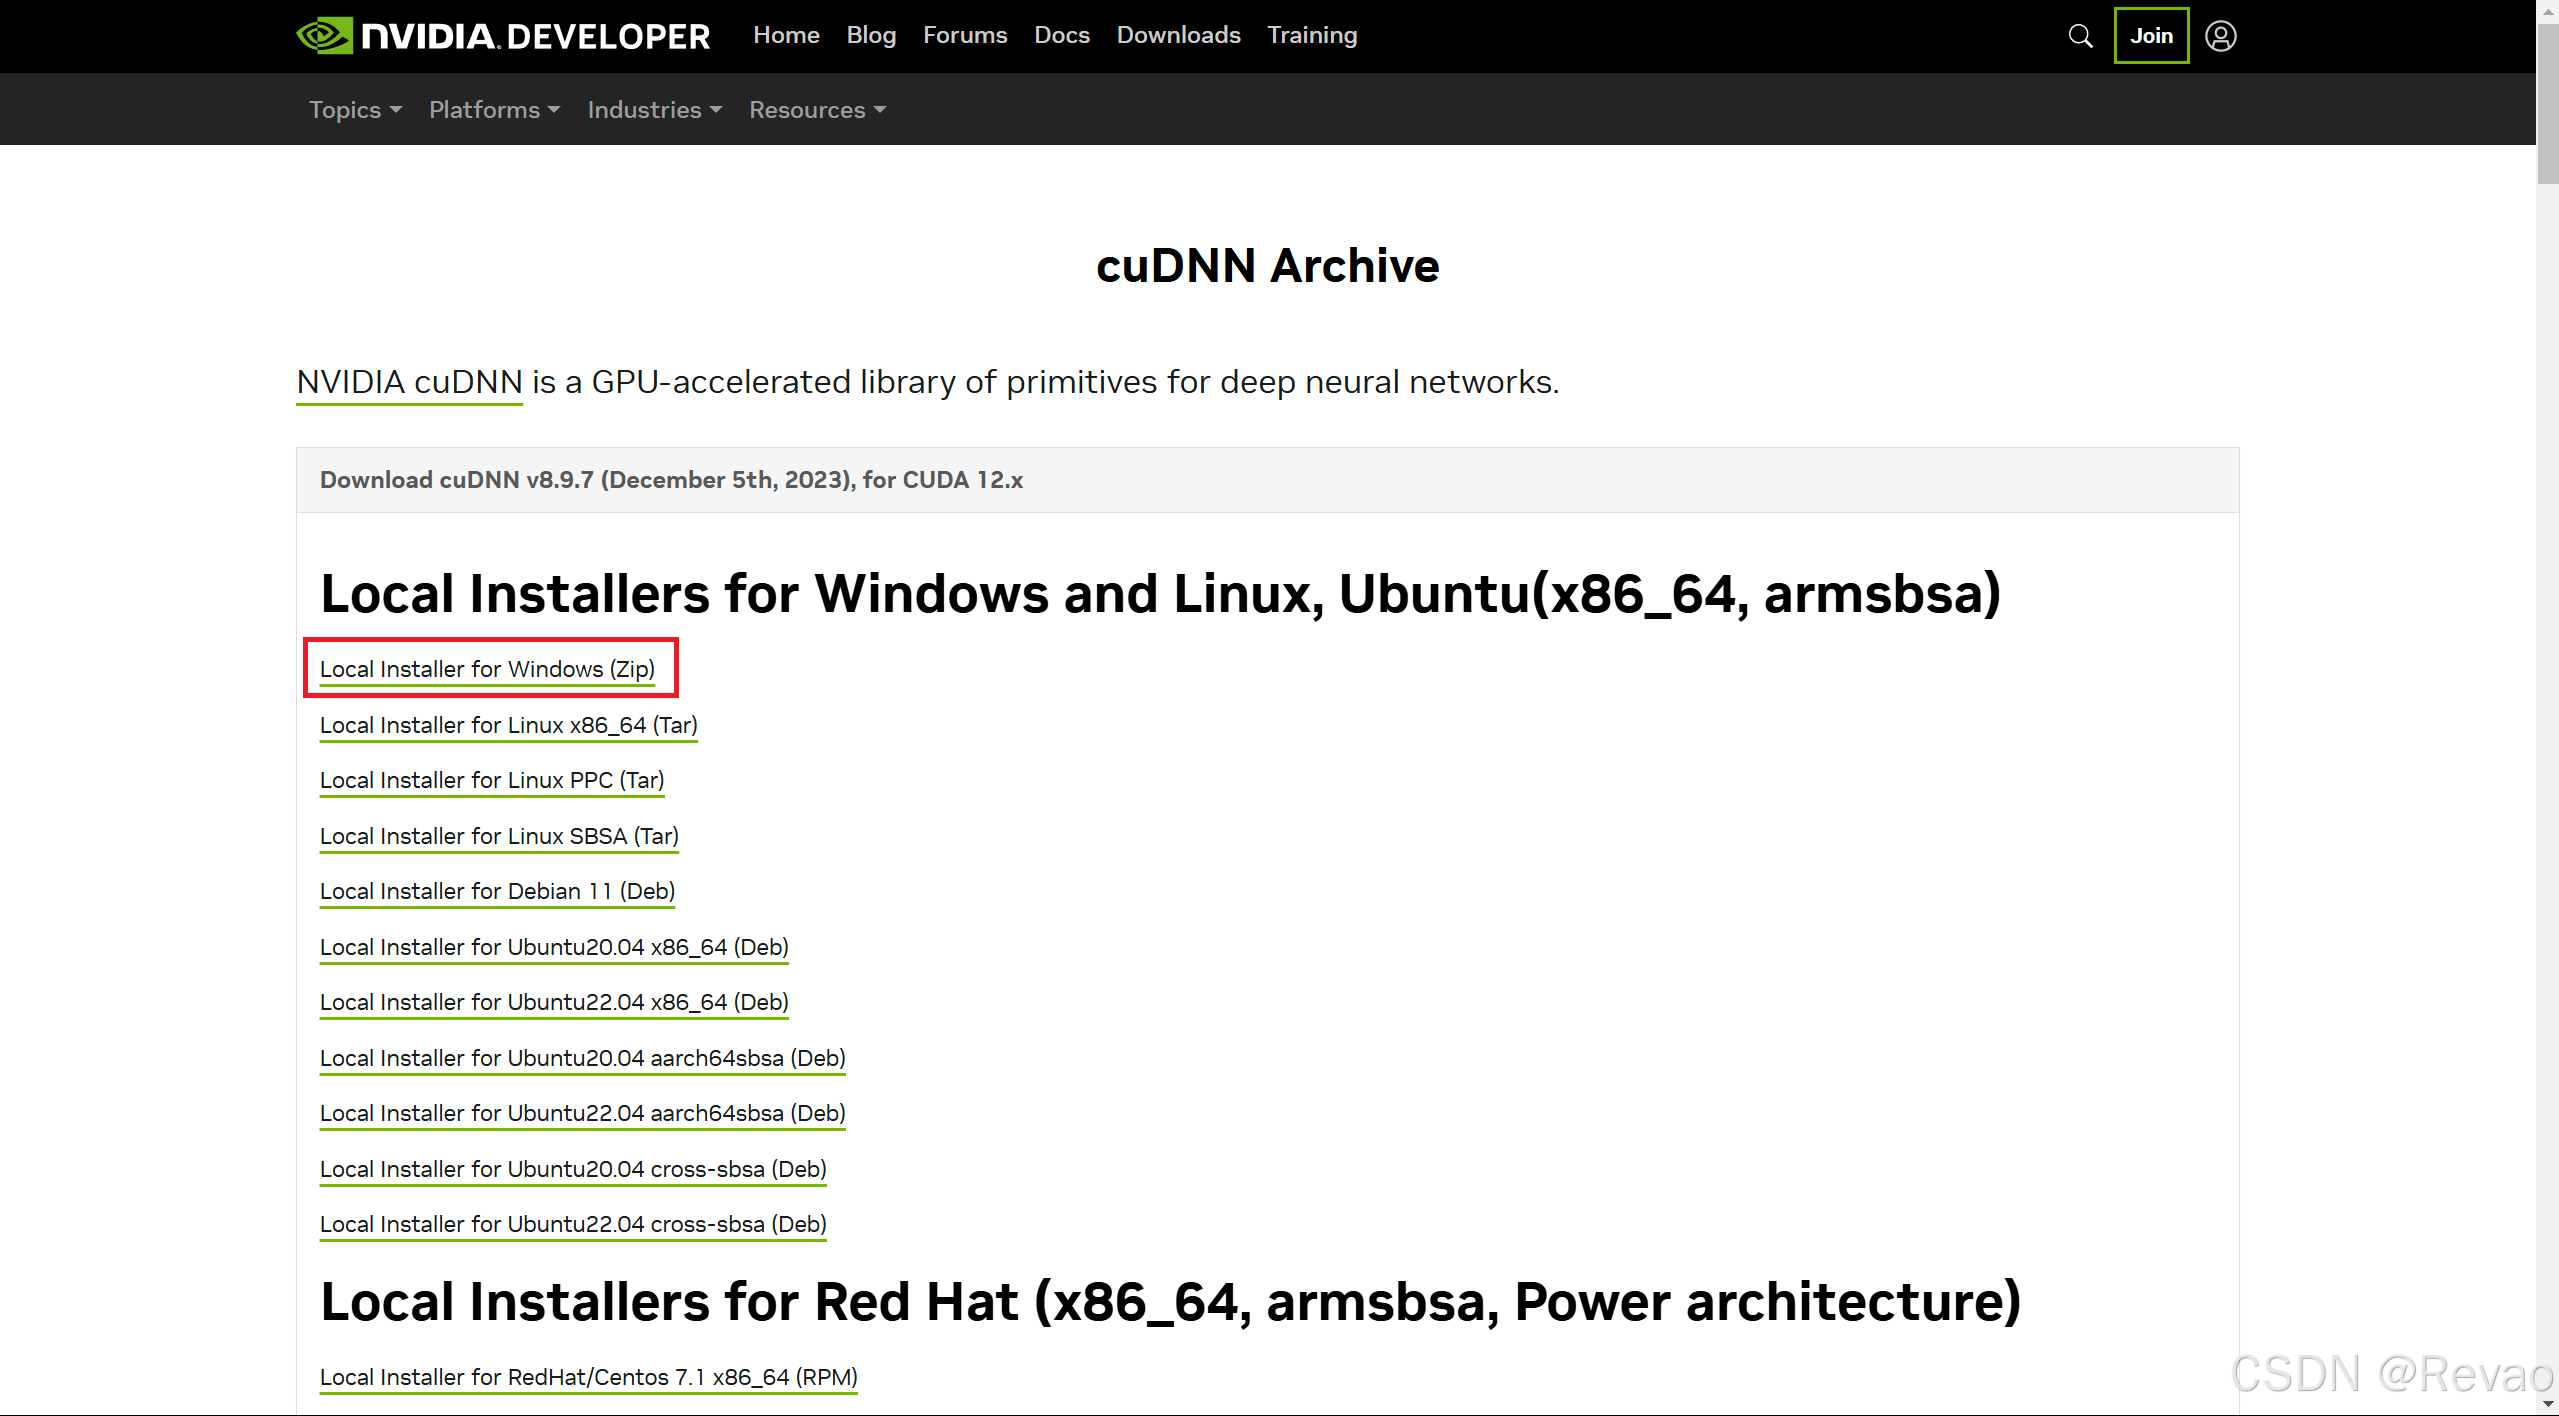Download Local Installer for Windows (Zip)

point(487,669)
